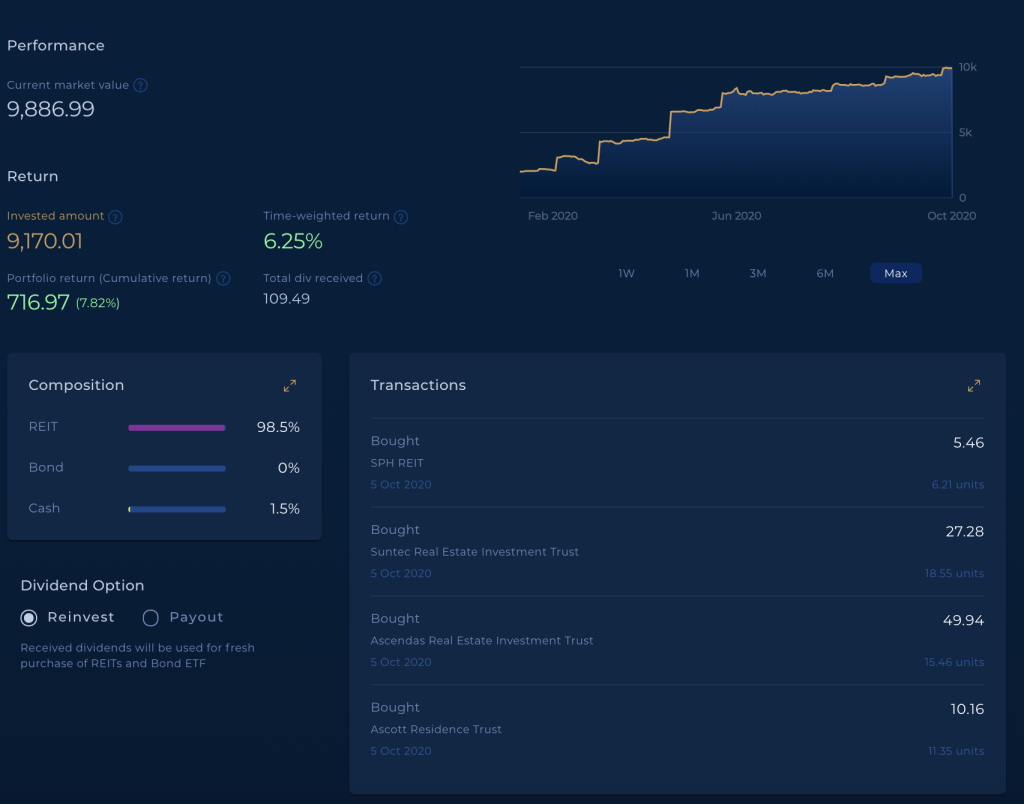The width and height of the screenshot is (1024, 804).
Task: Switch chart range to 1M
Action: coord(692,273)
